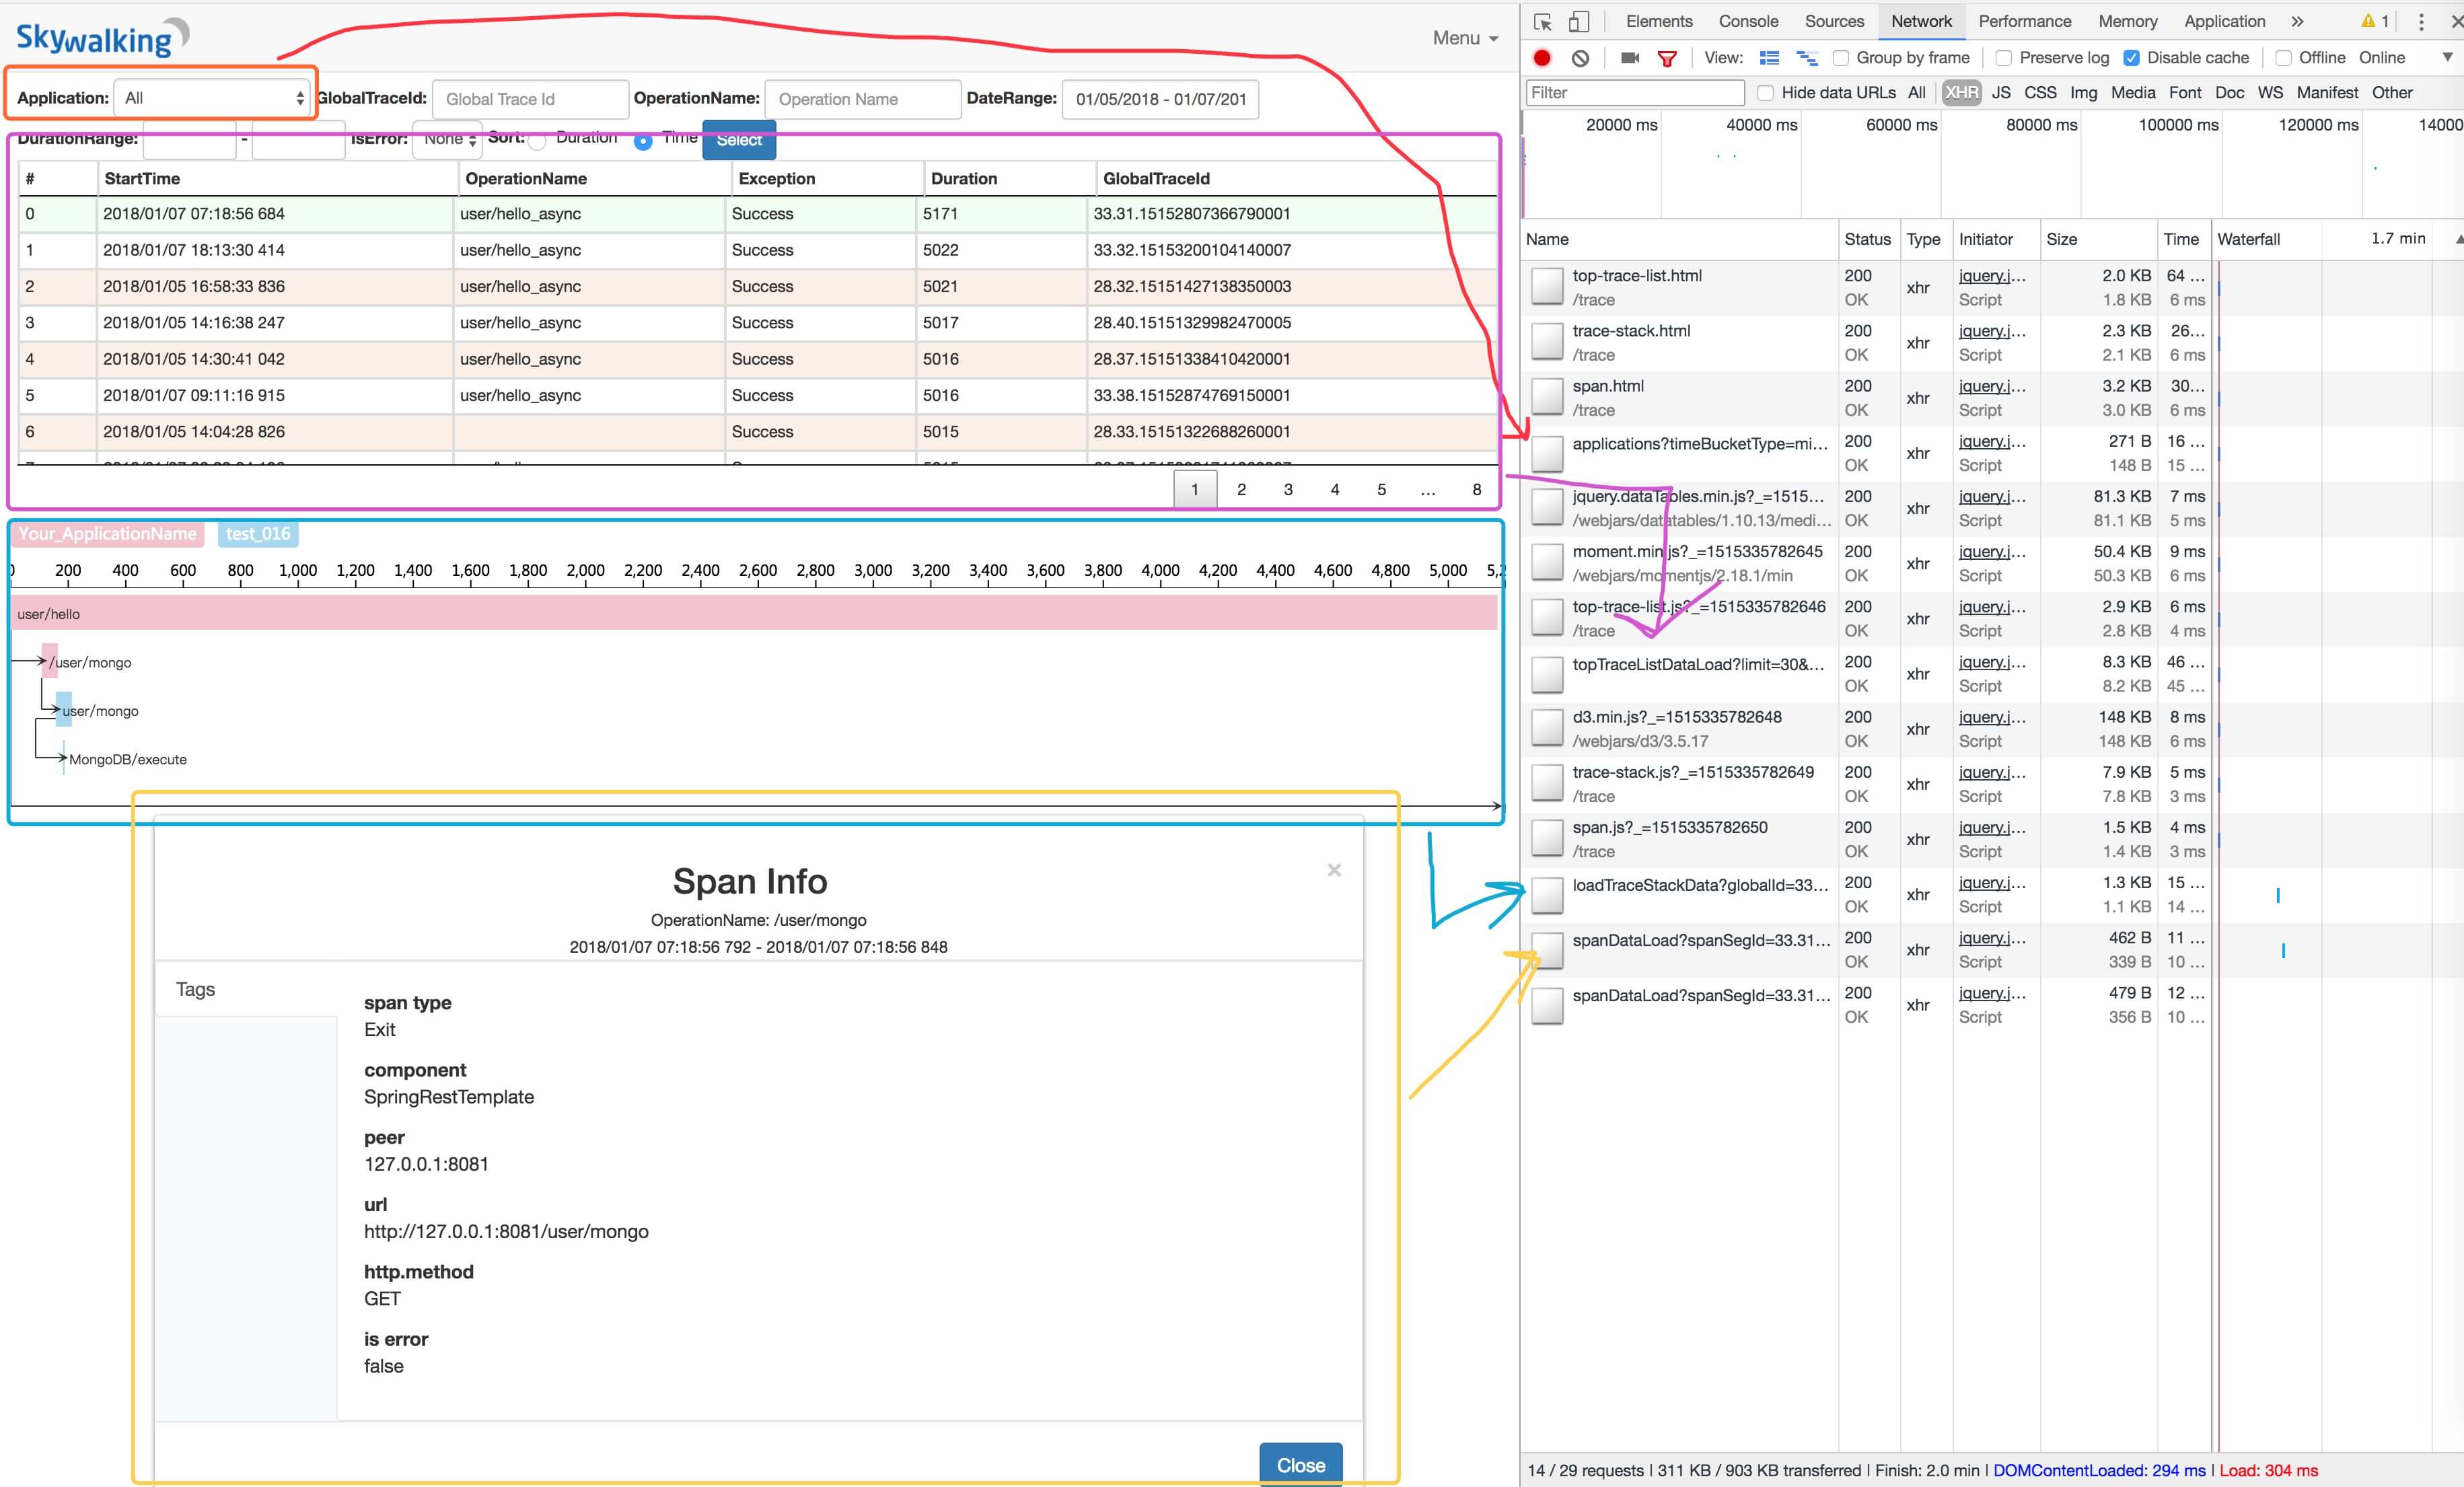Screen dimensions: 2464x1487
Task: Stop recording network log red button
Action: (1542, 58)
